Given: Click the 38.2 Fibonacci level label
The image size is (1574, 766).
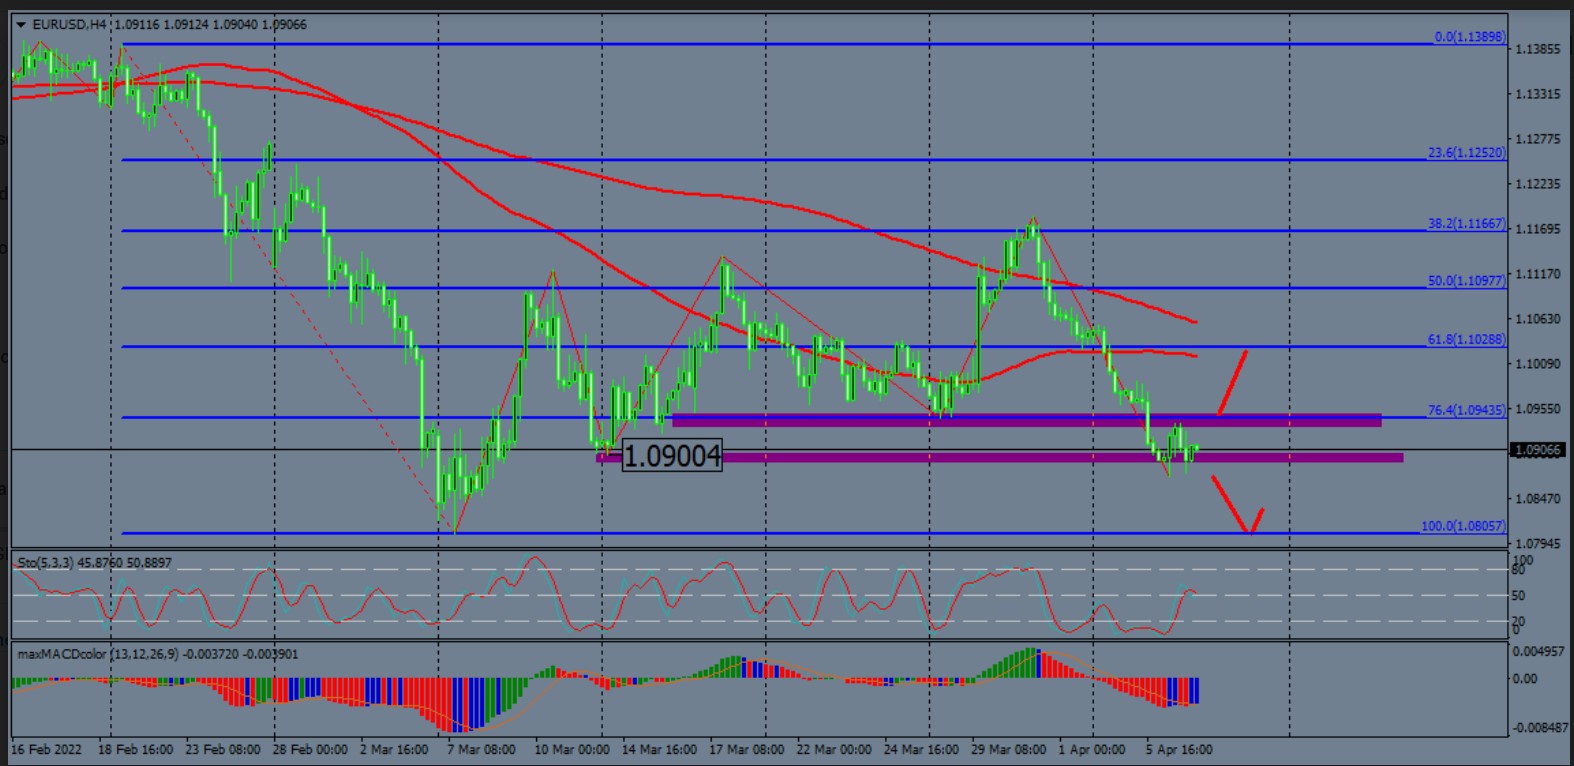Looking at the screenshot, I should (x=1465, y=224).
